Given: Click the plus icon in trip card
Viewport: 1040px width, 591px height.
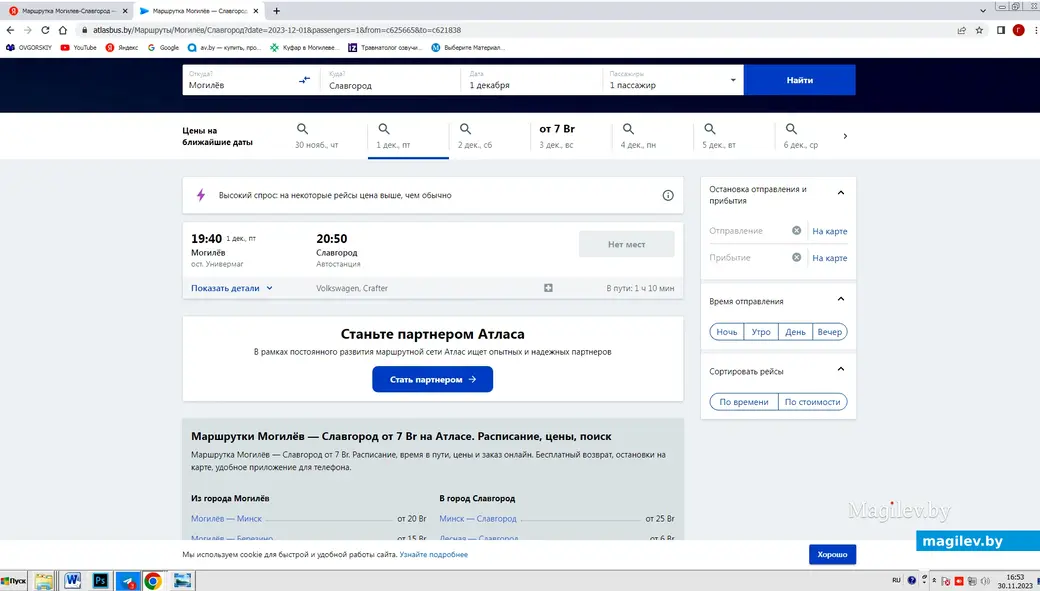Looking at the screenshot, I should [x=548, y=288].
